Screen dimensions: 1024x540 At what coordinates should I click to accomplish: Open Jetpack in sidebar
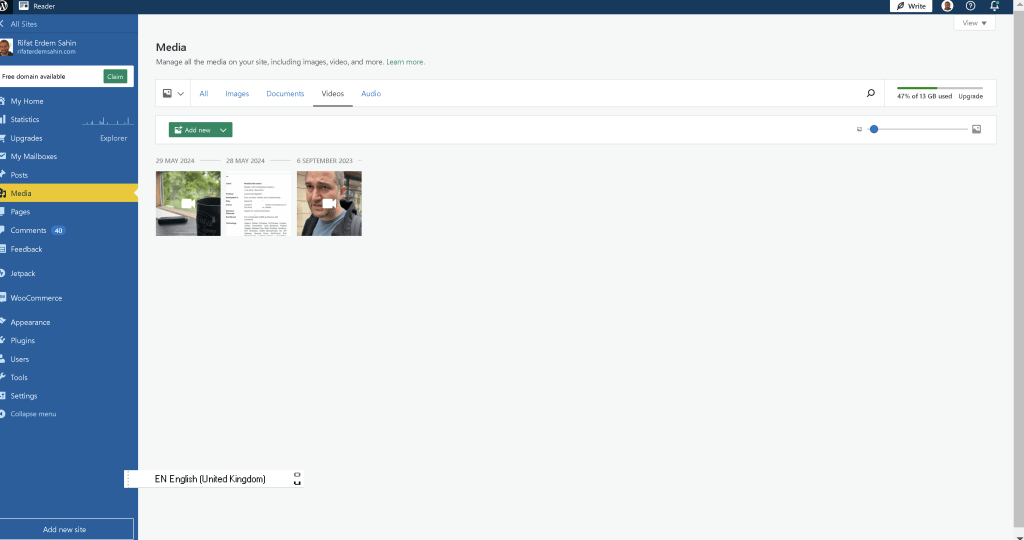tap(69, 274)
